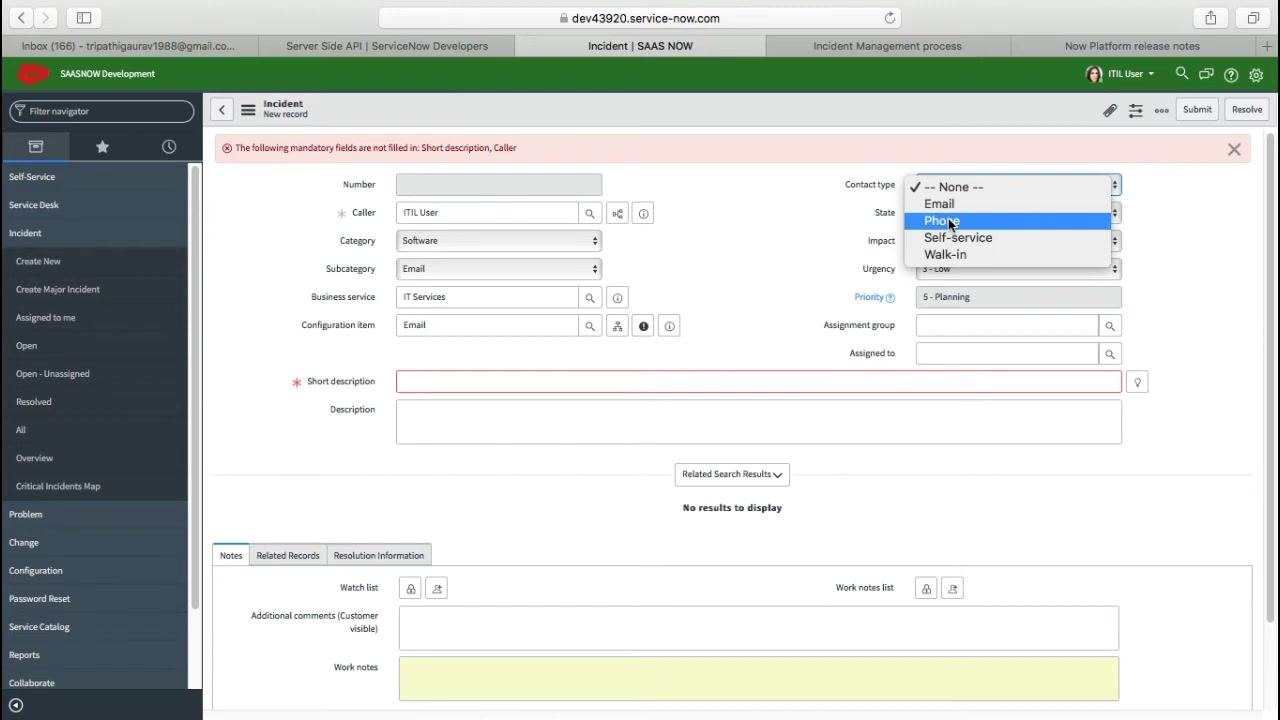Open the Priority field label link
The image size is (1280, 720).
coord(869,297)
